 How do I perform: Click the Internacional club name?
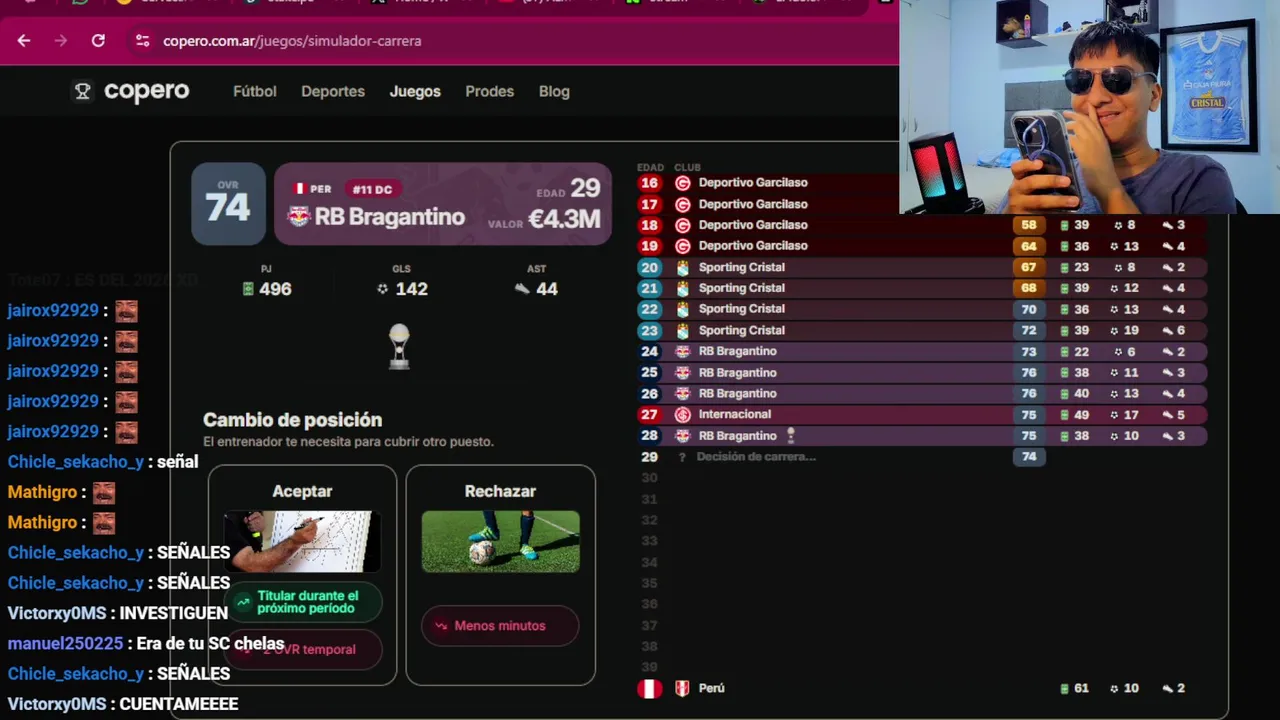[x=735, y=414]
